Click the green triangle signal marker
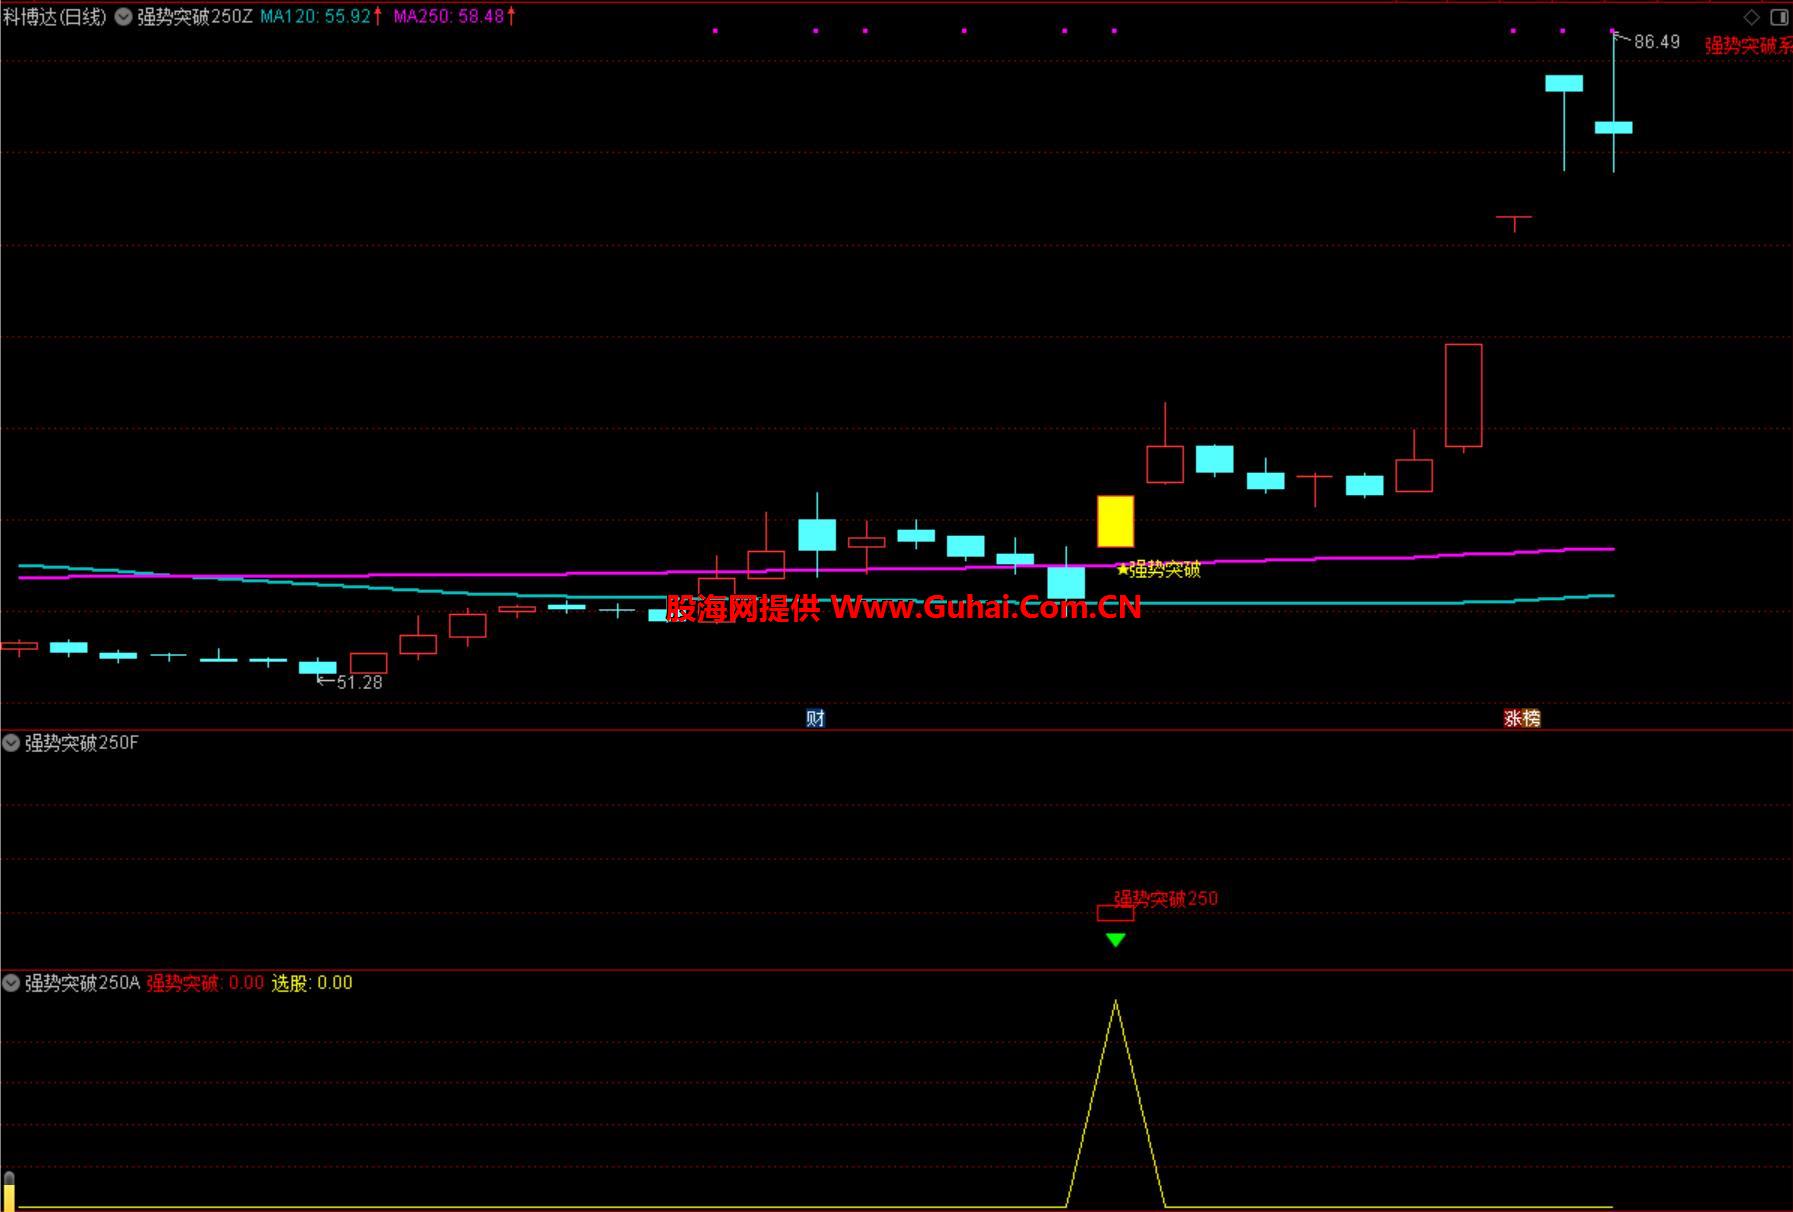The width and height of the screenshot is (1793, 1212). [1116, 939]
